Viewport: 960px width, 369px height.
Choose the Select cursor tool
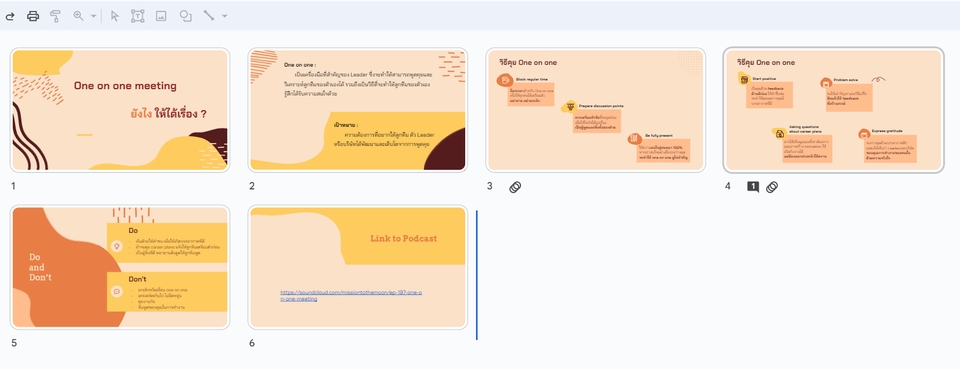tap(114, 17)
